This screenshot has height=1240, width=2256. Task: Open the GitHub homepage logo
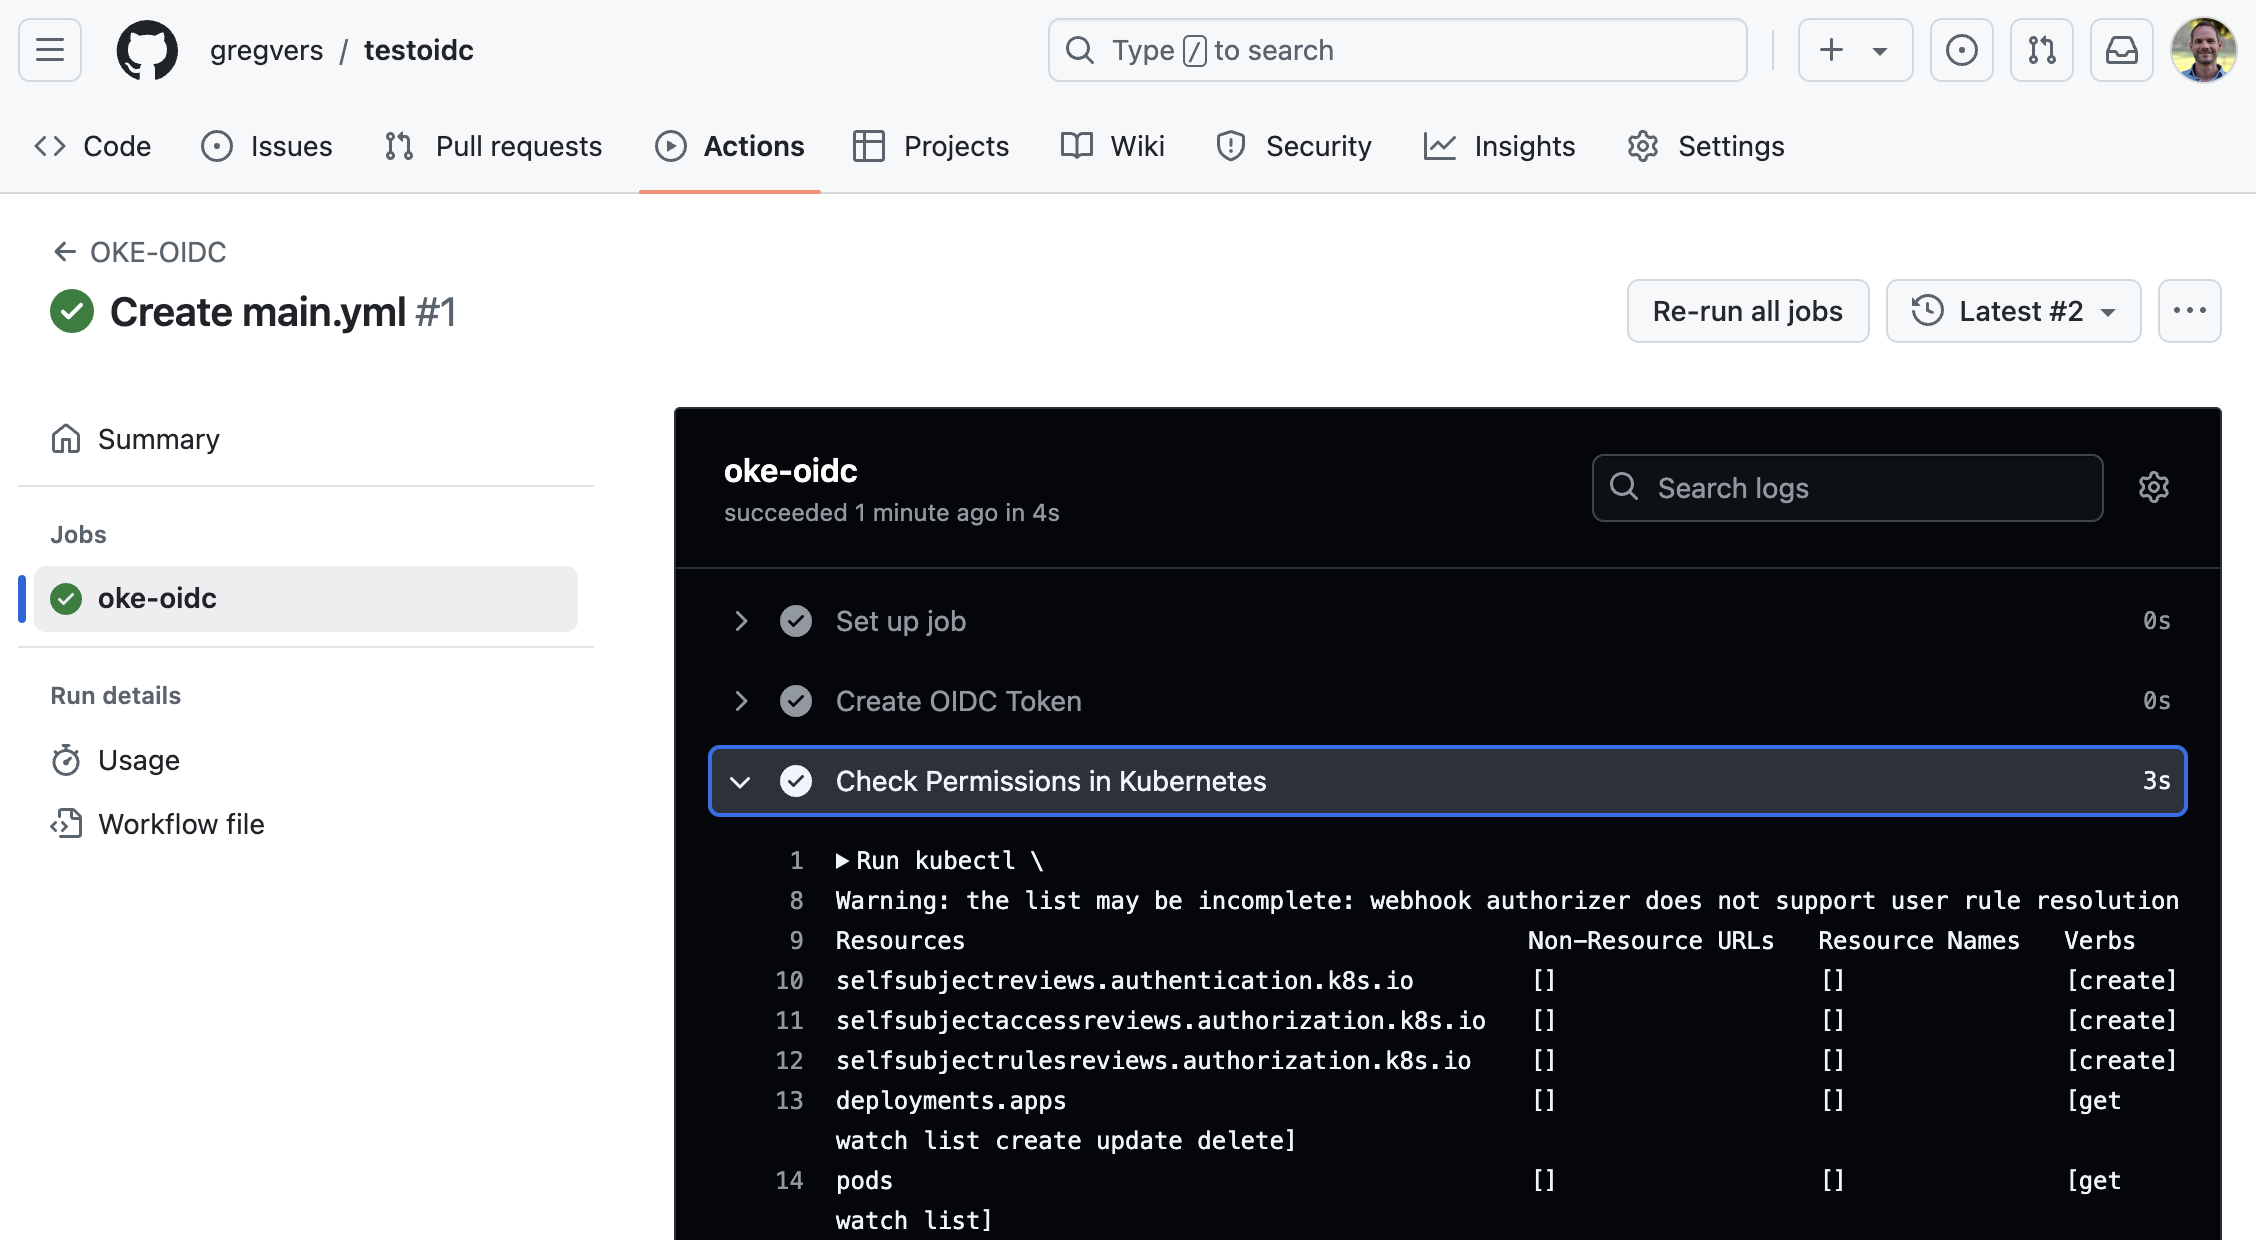coord(147,50)
